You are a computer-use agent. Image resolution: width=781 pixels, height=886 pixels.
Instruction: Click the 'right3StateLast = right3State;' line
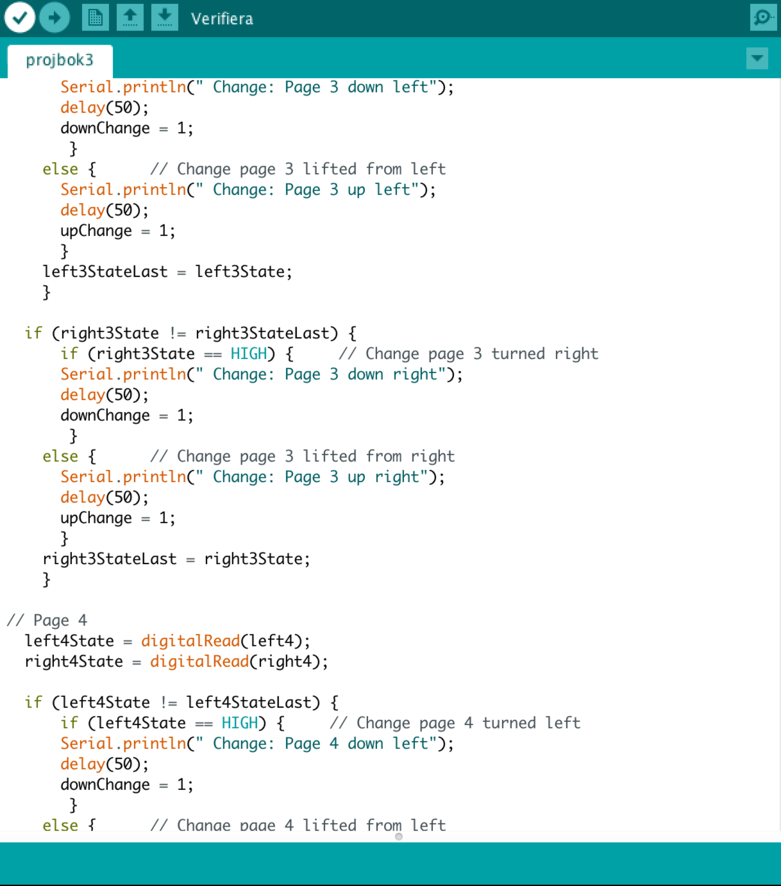tap(176, 559)
